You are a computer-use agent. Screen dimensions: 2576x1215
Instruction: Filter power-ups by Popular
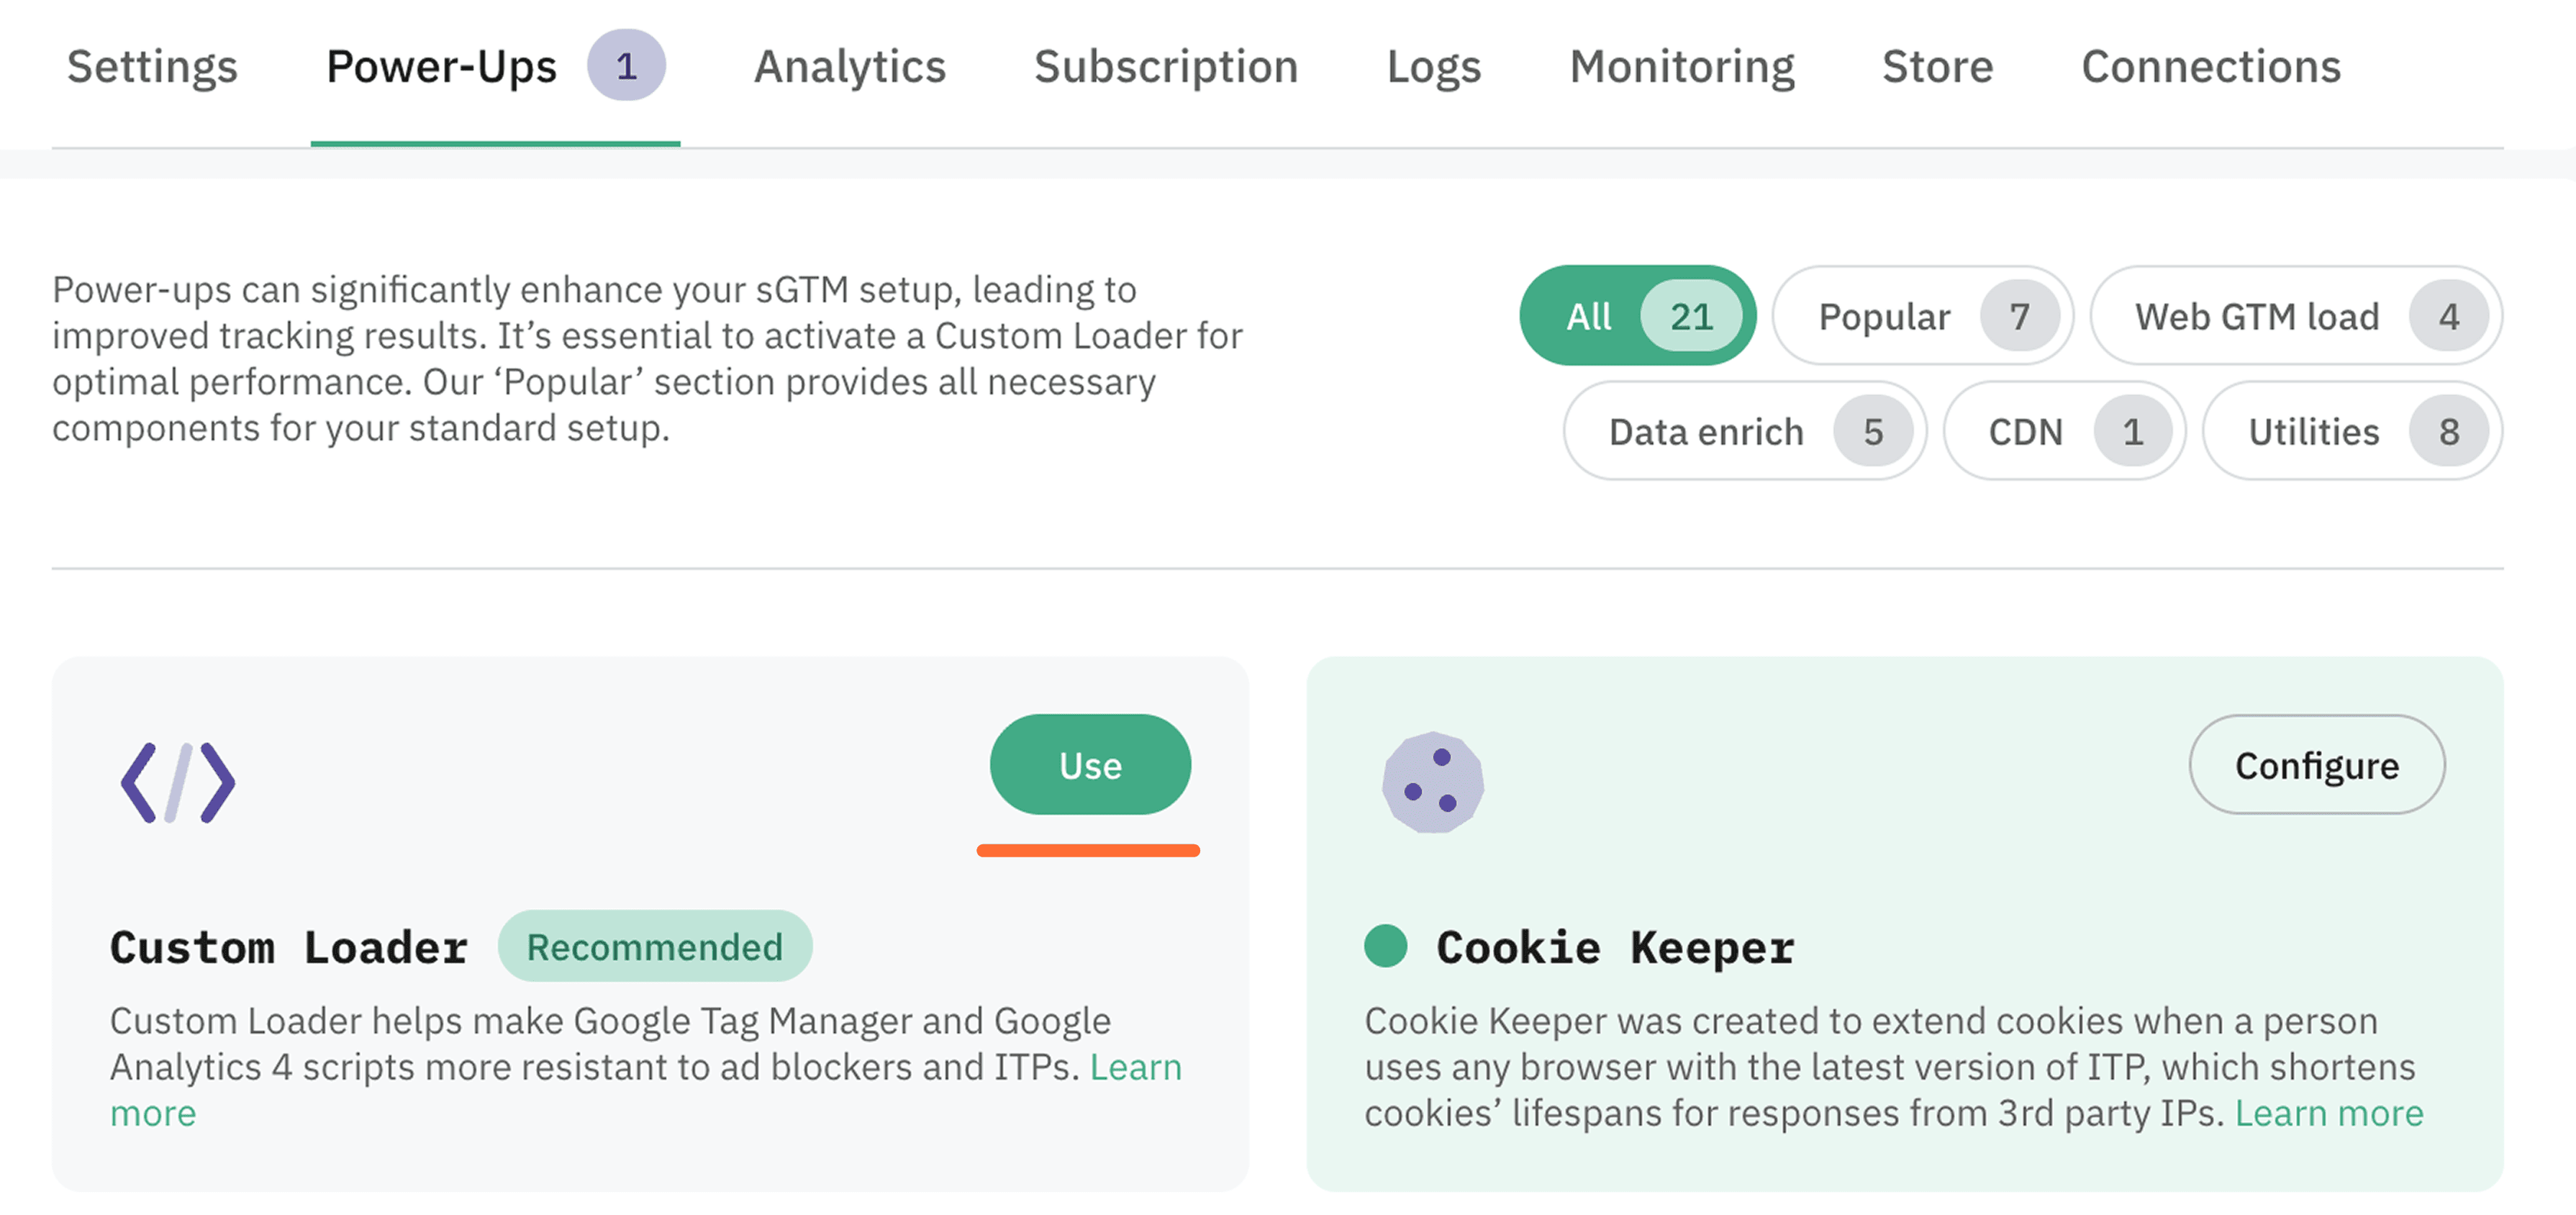tap(1922, 316)
